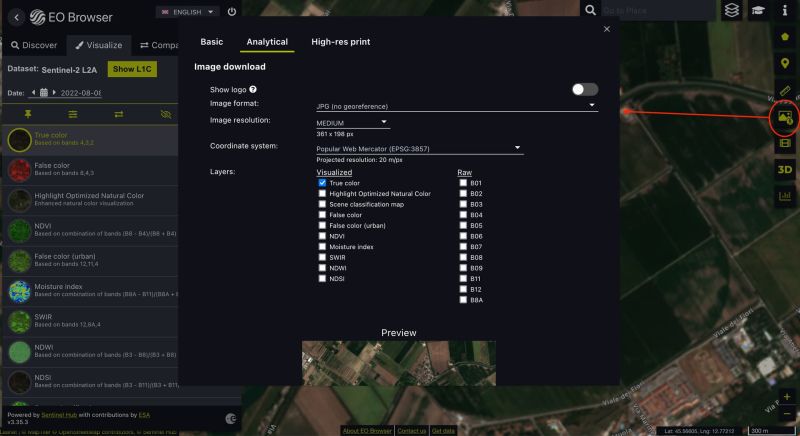Check the raw band B04 checkbox
Screen dimensions: 800x436
[463, 215]
